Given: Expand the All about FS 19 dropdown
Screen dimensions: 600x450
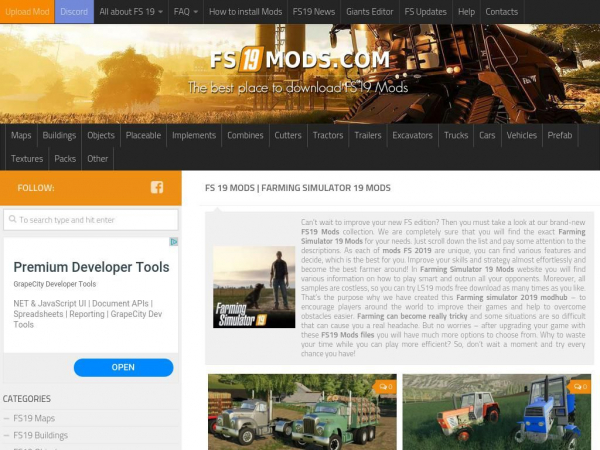Looking at the screenshot, I should coord(131,12).
